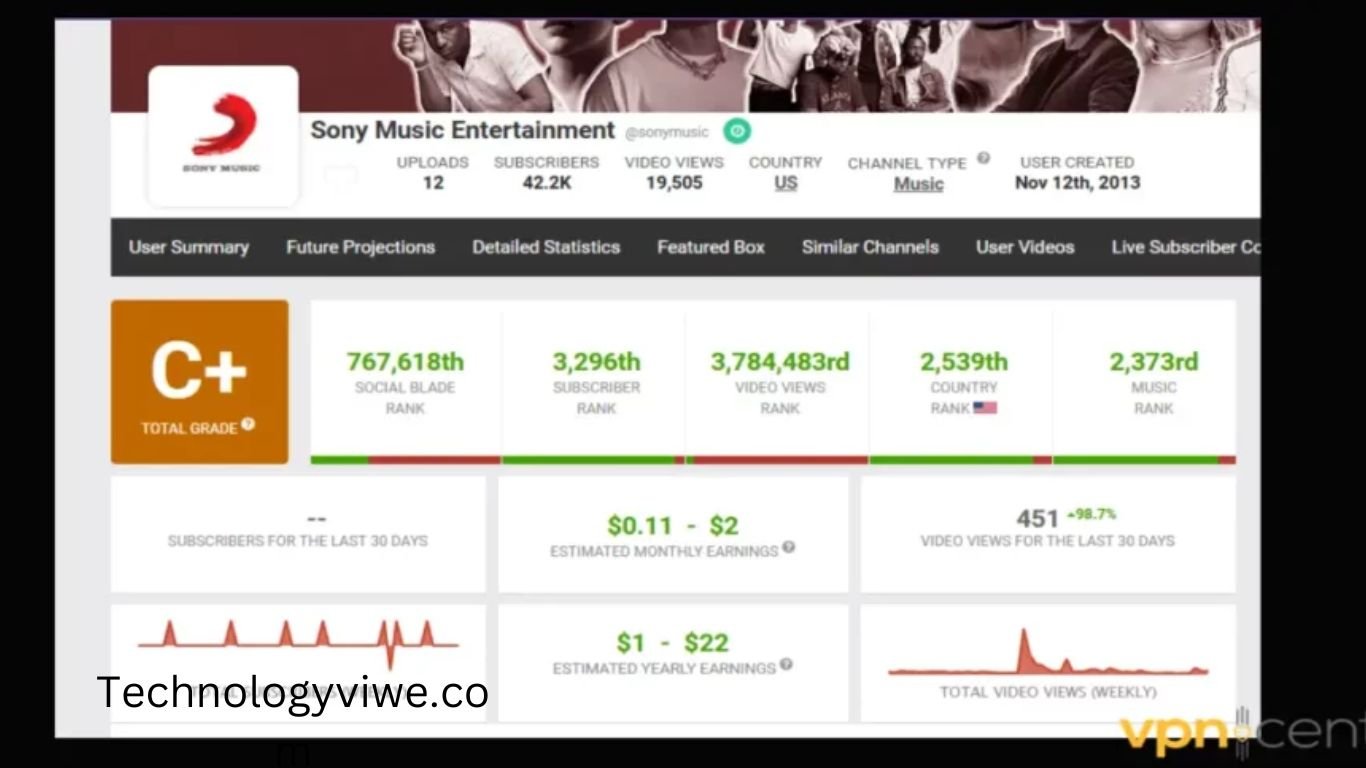Image resolution: width=1366 pixels, height=768 pixels.
Task: Click the Subscribers For The Last 30 Days label
Action: click(298, 541)
